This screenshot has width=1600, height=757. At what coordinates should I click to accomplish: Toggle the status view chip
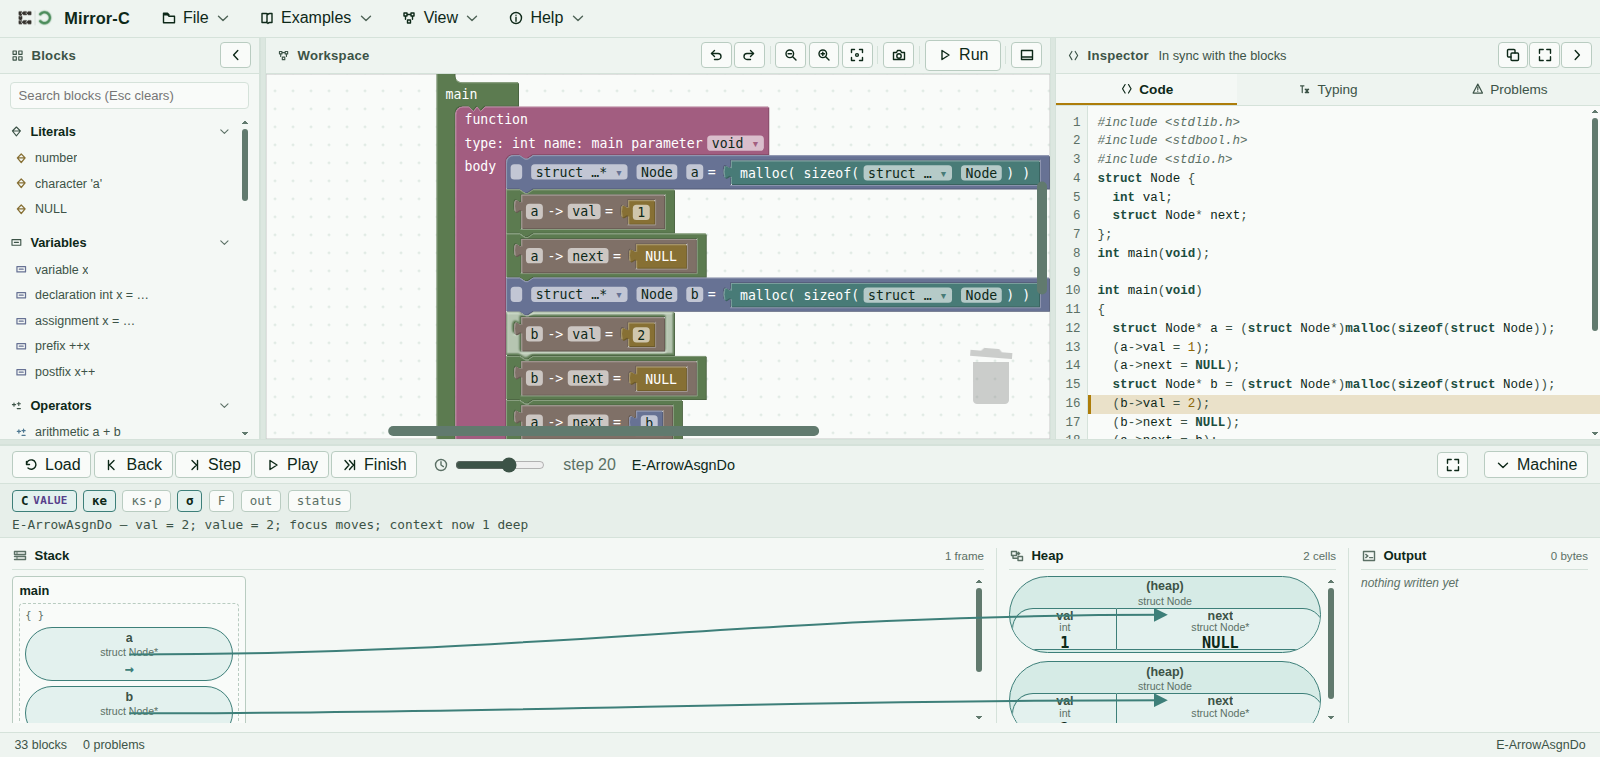tap(319, 501)
